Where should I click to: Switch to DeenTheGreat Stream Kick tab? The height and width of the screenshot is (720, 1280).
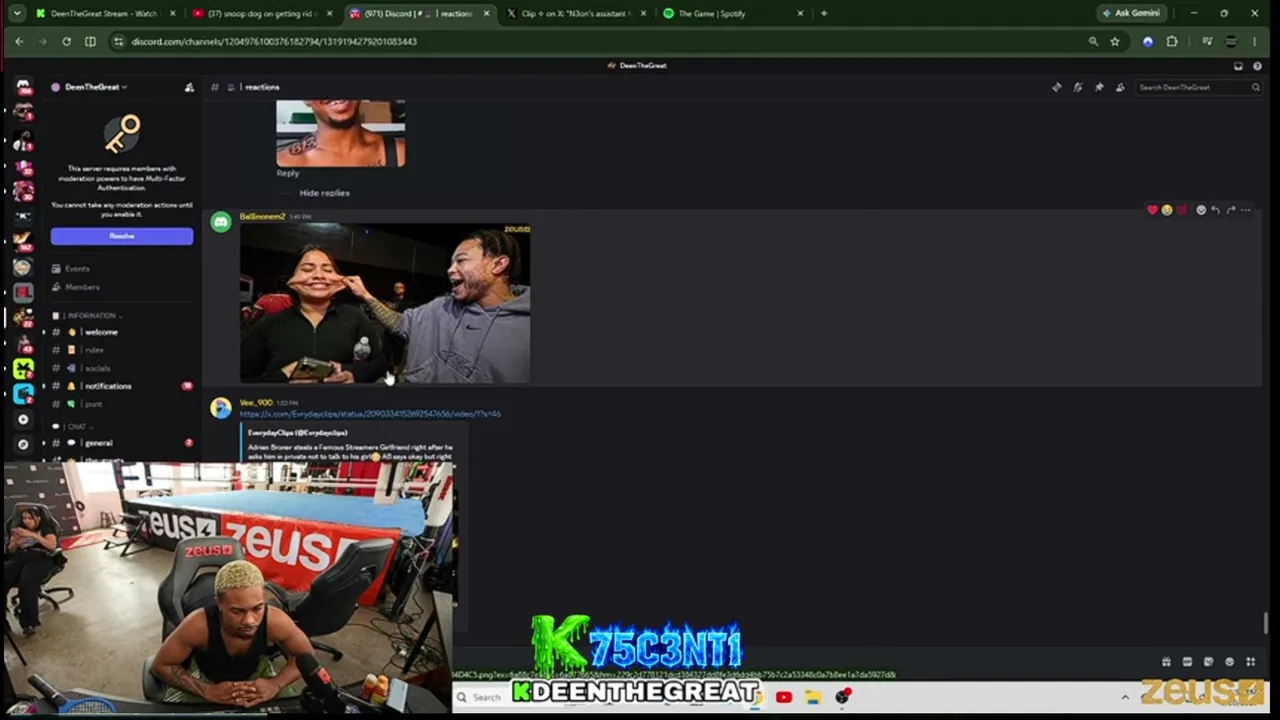[x=105, y=13]
